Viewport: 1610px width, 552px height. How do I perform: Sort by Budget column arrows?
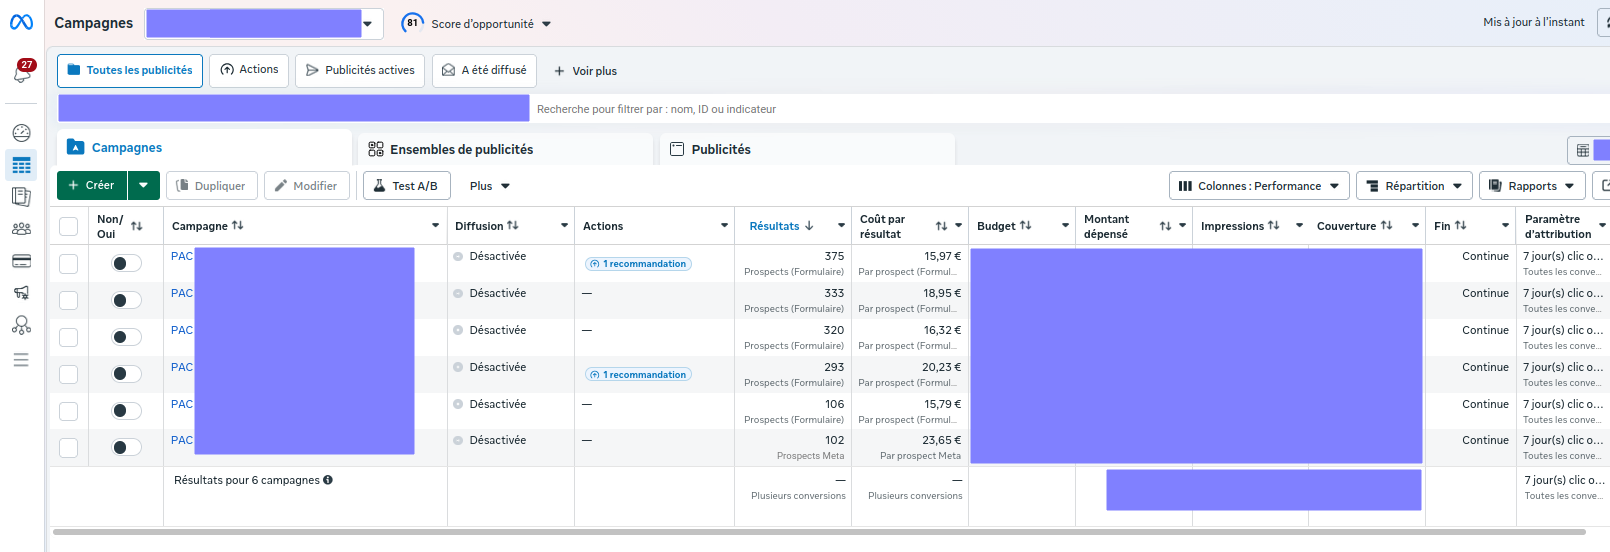point(1026,225)
